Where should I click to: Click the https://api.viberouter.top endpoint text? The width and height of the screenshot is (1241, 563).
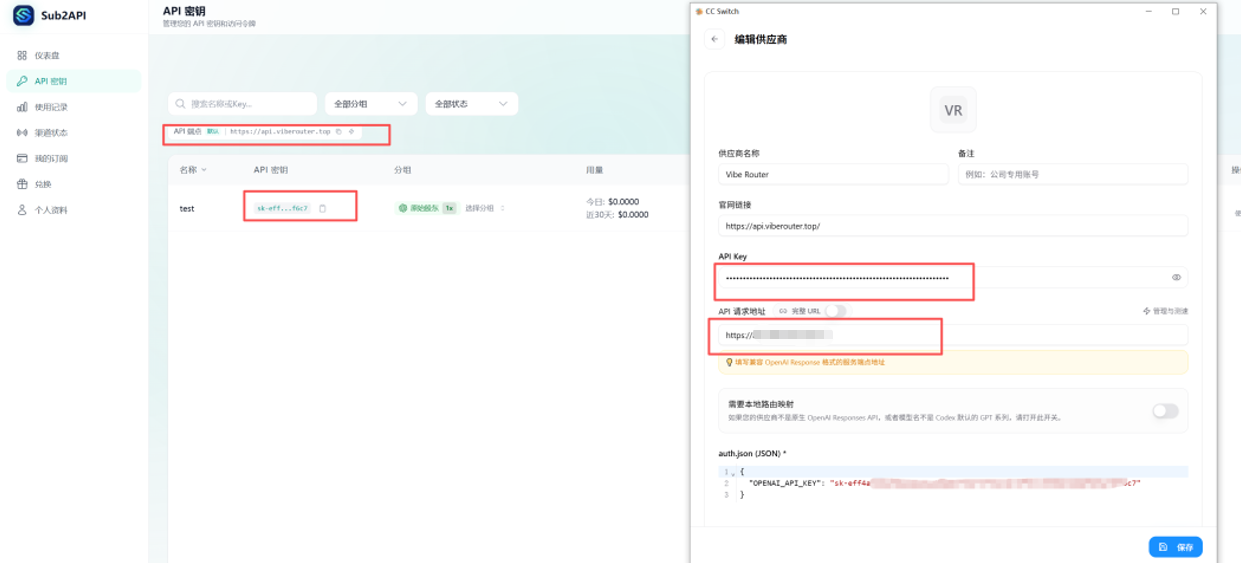(280, 131)
